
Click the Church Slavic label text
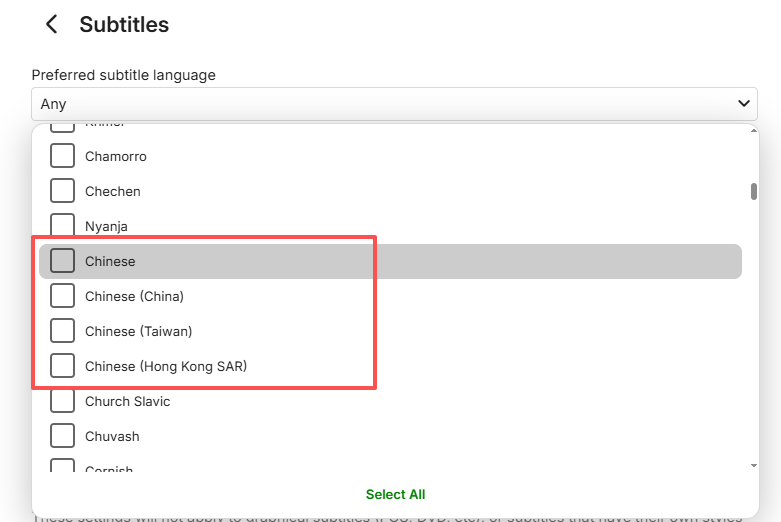pos(127,401)
